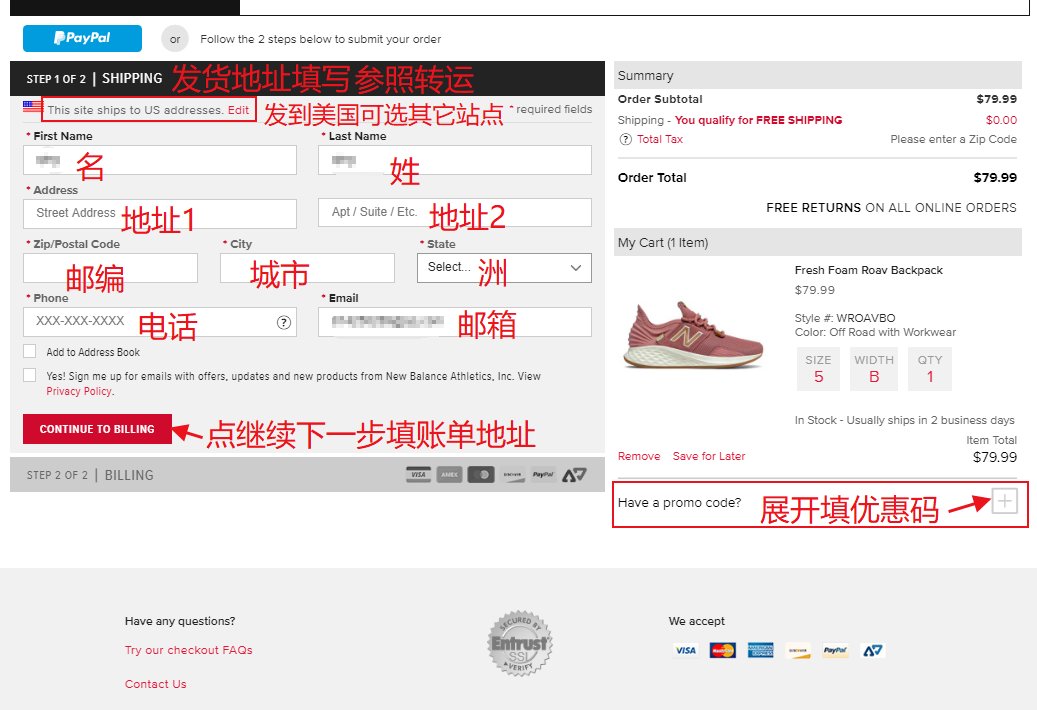
Task: Click the City input box
Action: 308,268
